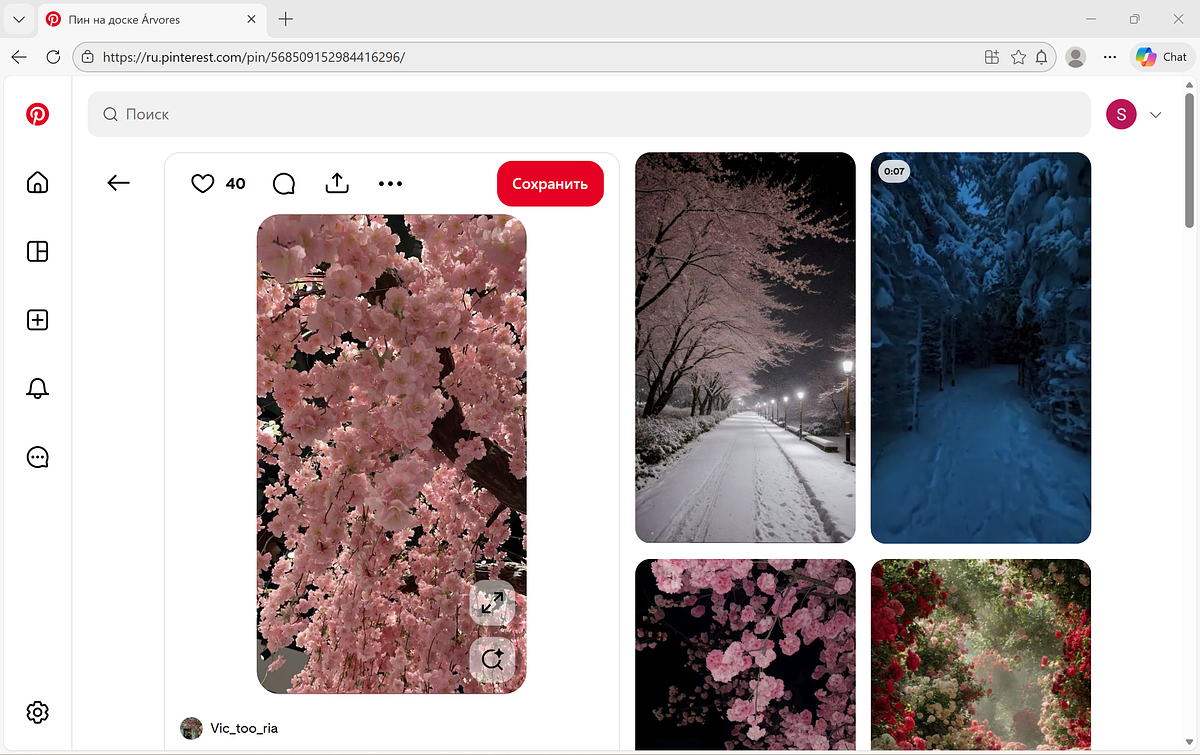Open the snowy night street thumbnail
The image size is (1200, 755).
click(x=745, y=347)
